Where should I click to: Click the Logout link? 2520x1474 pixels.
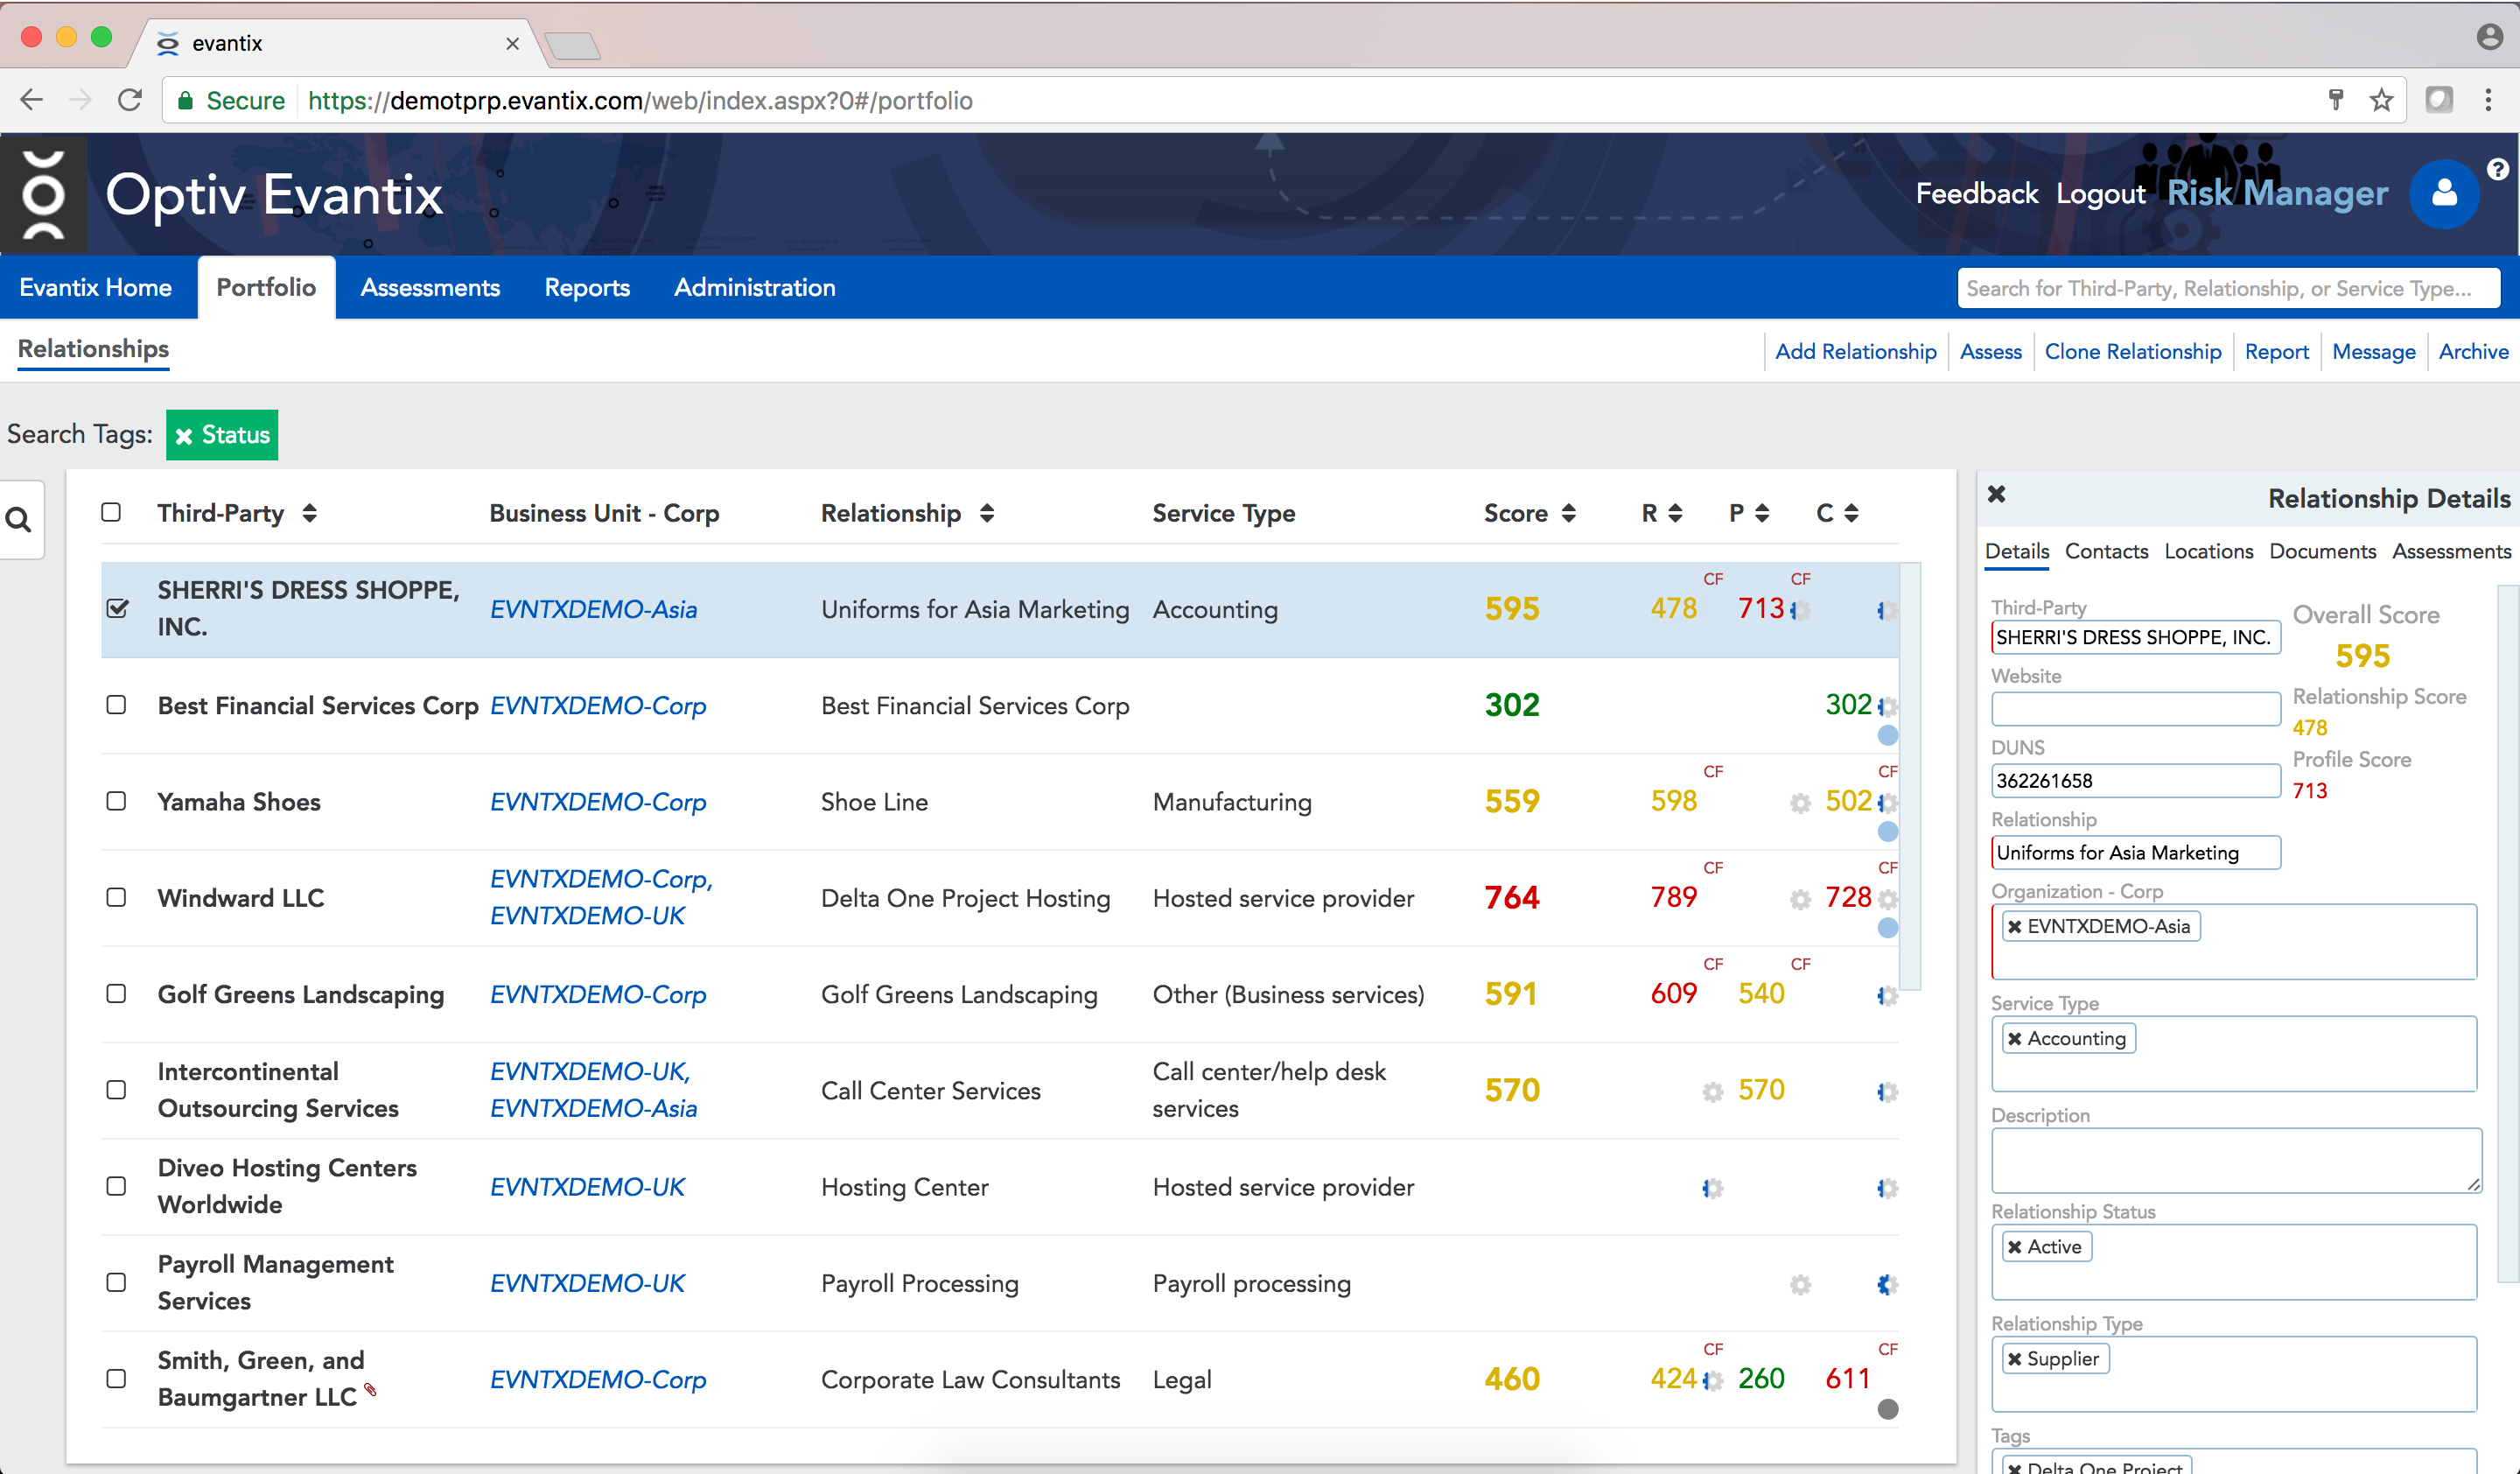(x=2100, y=194)
